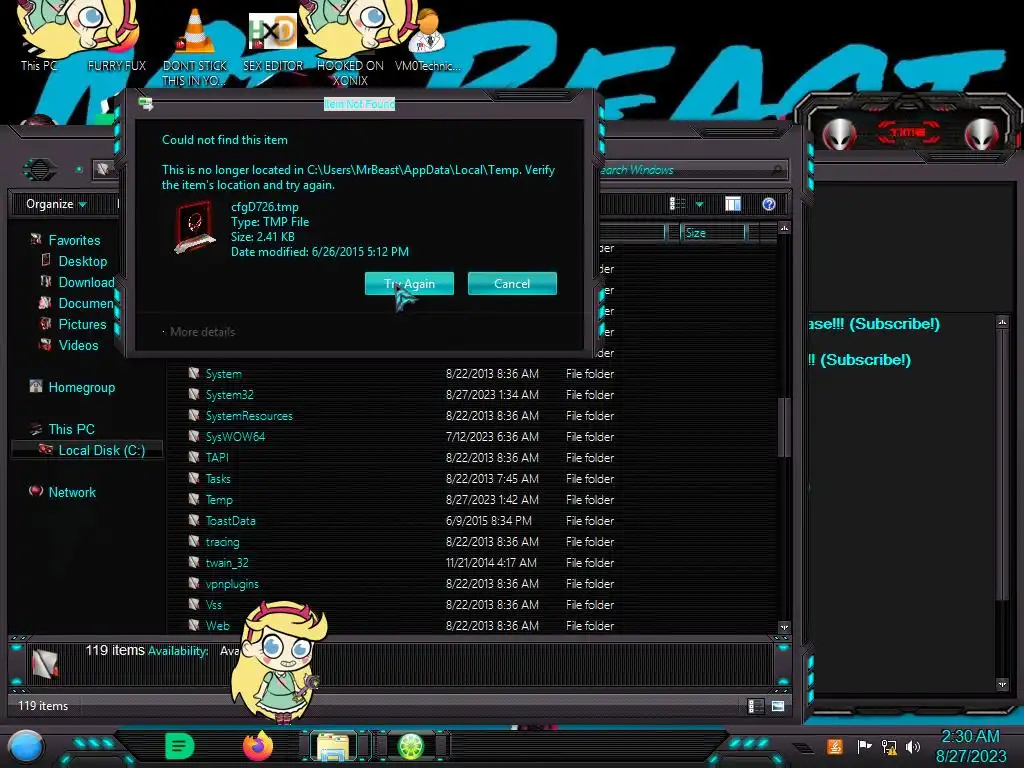Open the green chat app on taskbar

tap(180, 746)
